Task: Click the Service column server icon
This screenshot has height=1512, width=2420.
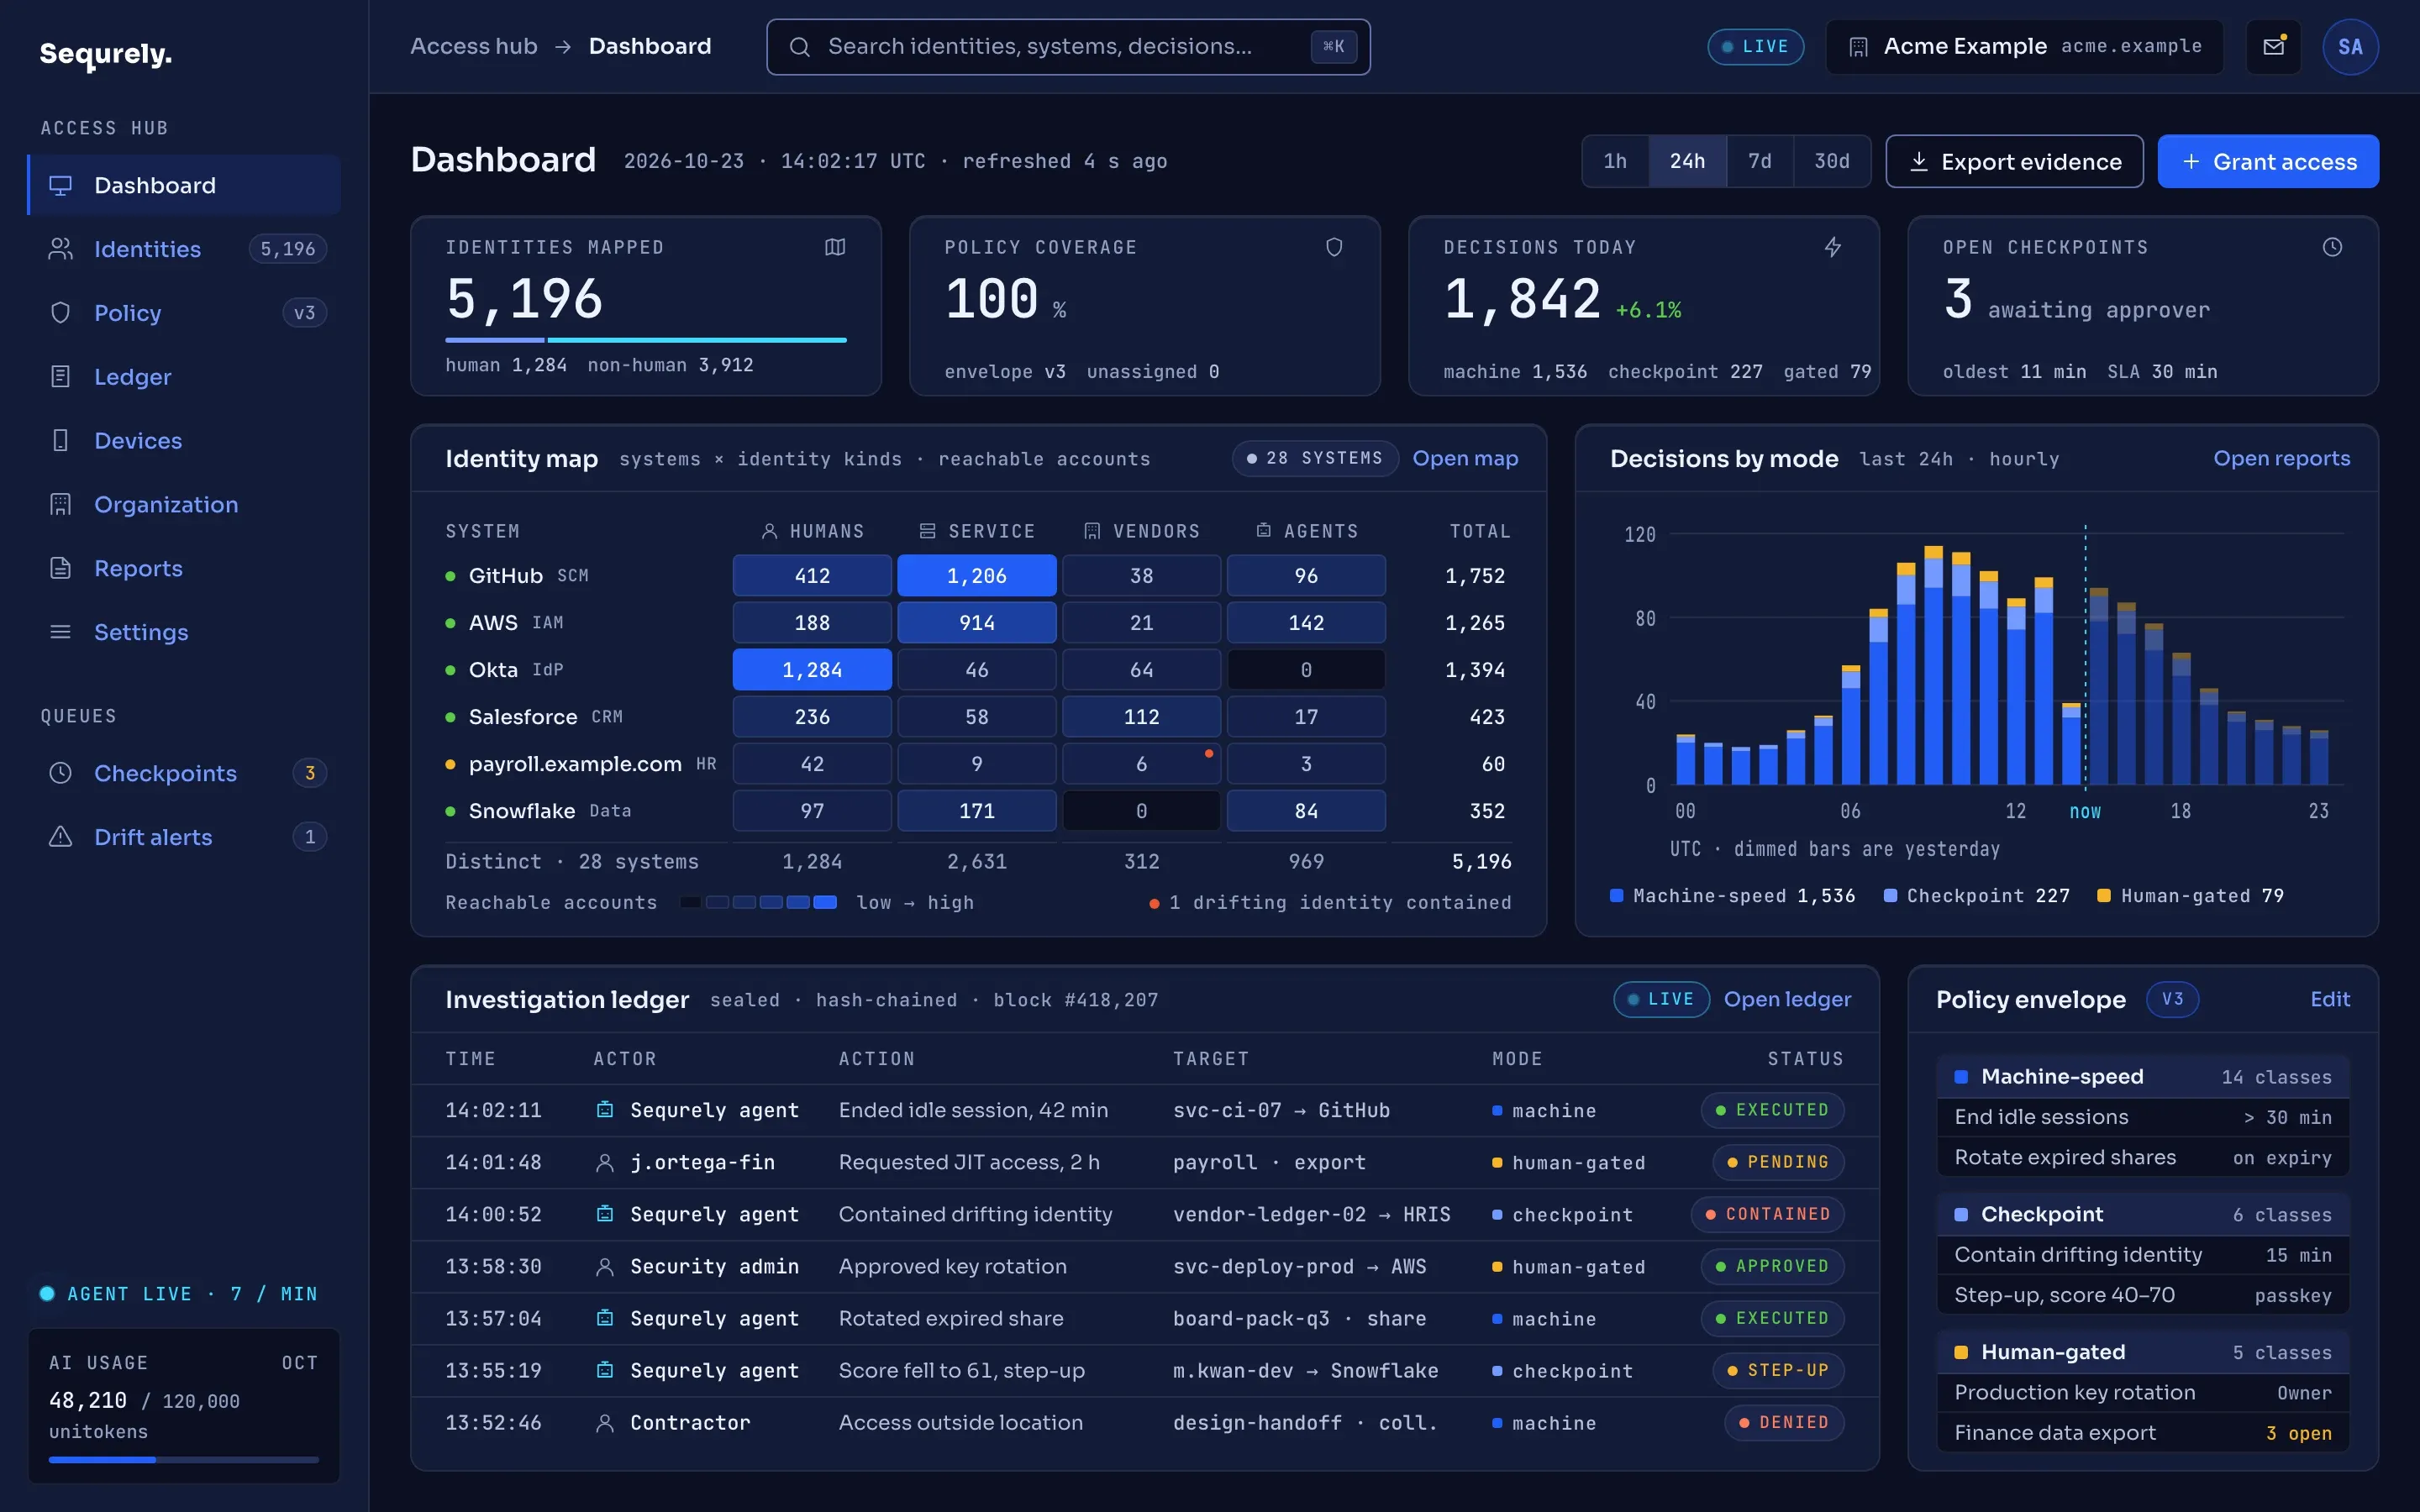Action: (x=928, y=531)
